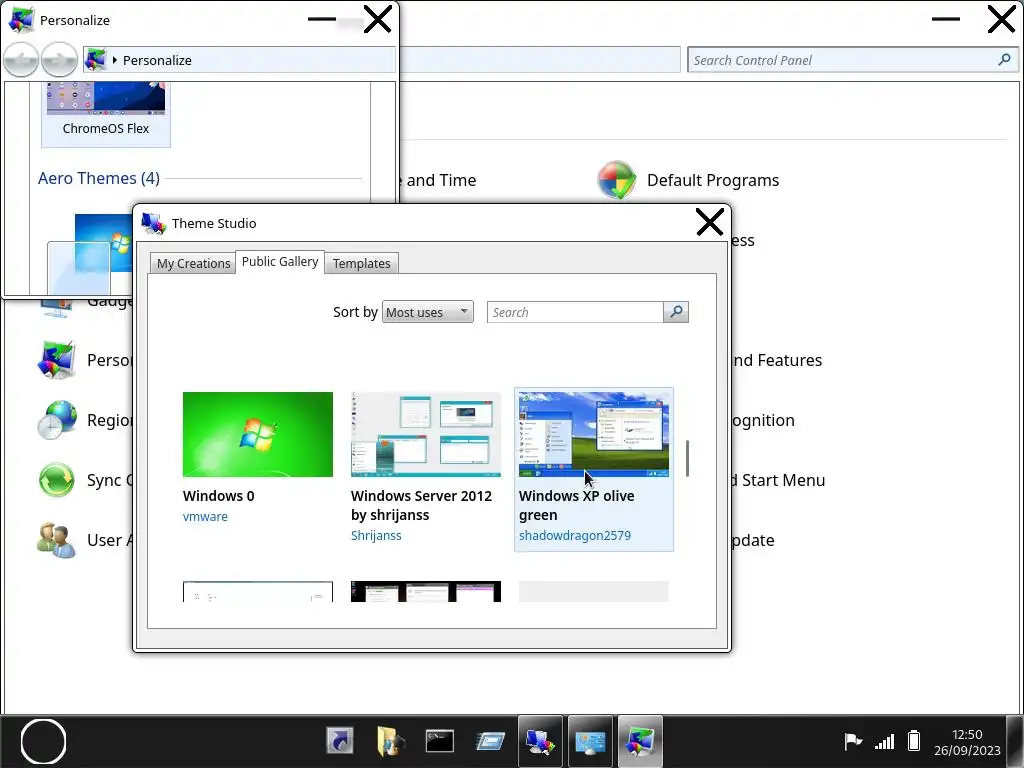The width and height of the screenshot is (1024, 768).
Task: Click the Windows Server 2012 by shrijanss title
Action: point(421,505)
